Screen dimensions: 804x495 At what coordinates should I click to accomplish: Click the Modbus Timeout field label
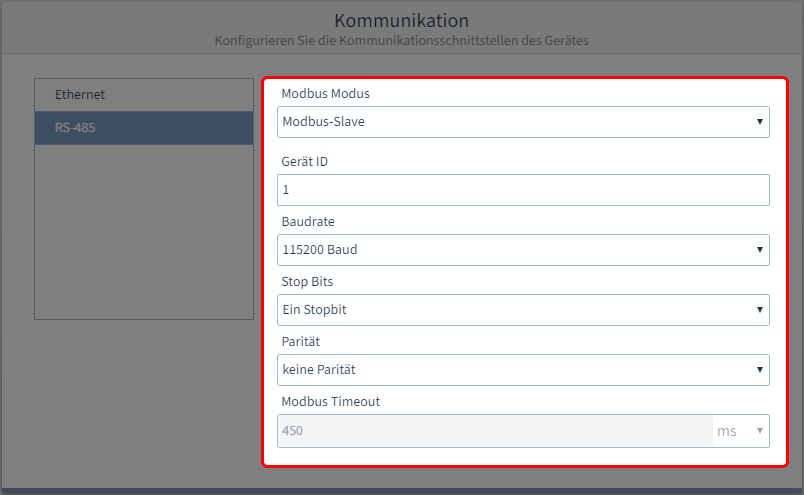point(331,402)
